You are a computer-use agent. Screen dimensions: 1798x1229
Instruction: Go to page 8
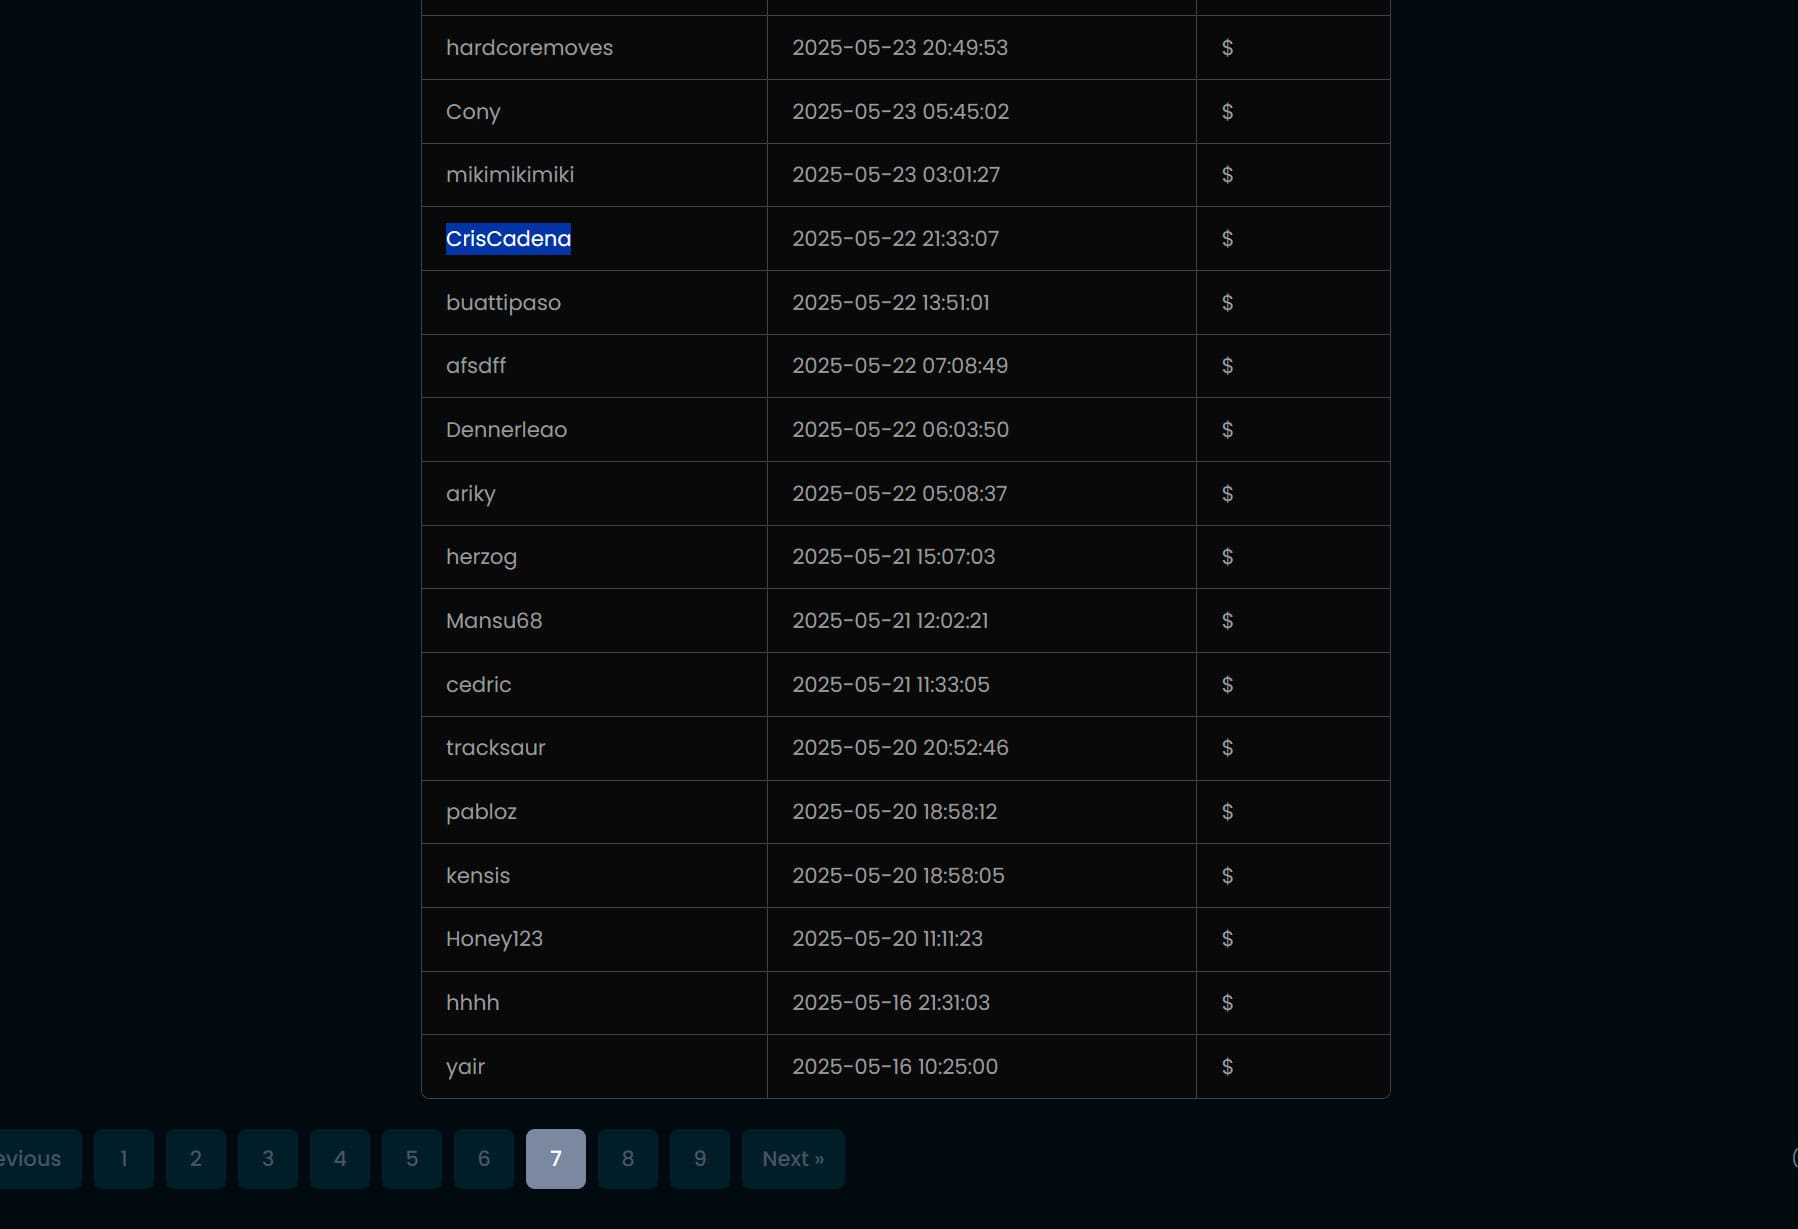(628, 1159)
